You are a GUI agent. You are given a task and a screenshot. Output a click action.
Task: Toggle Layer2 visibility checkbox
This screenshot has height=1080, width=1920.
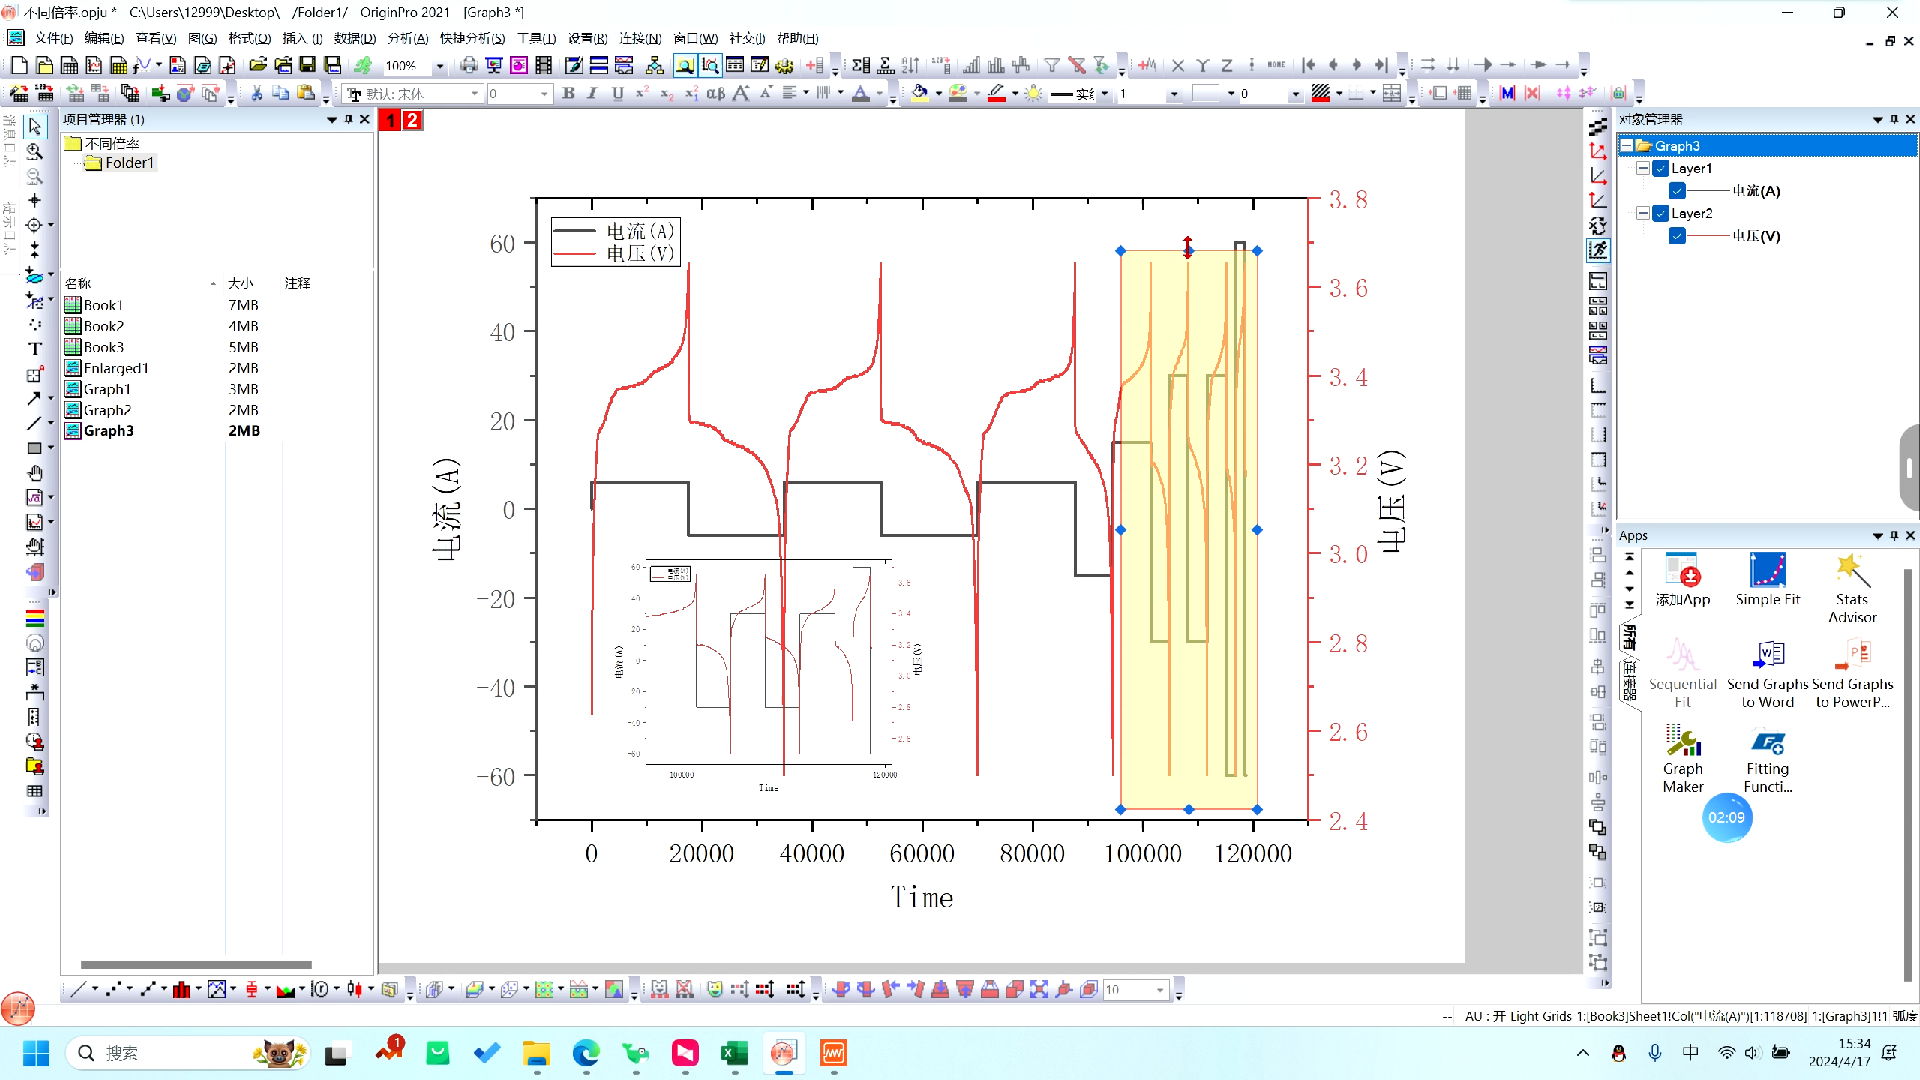point(1661,214)
